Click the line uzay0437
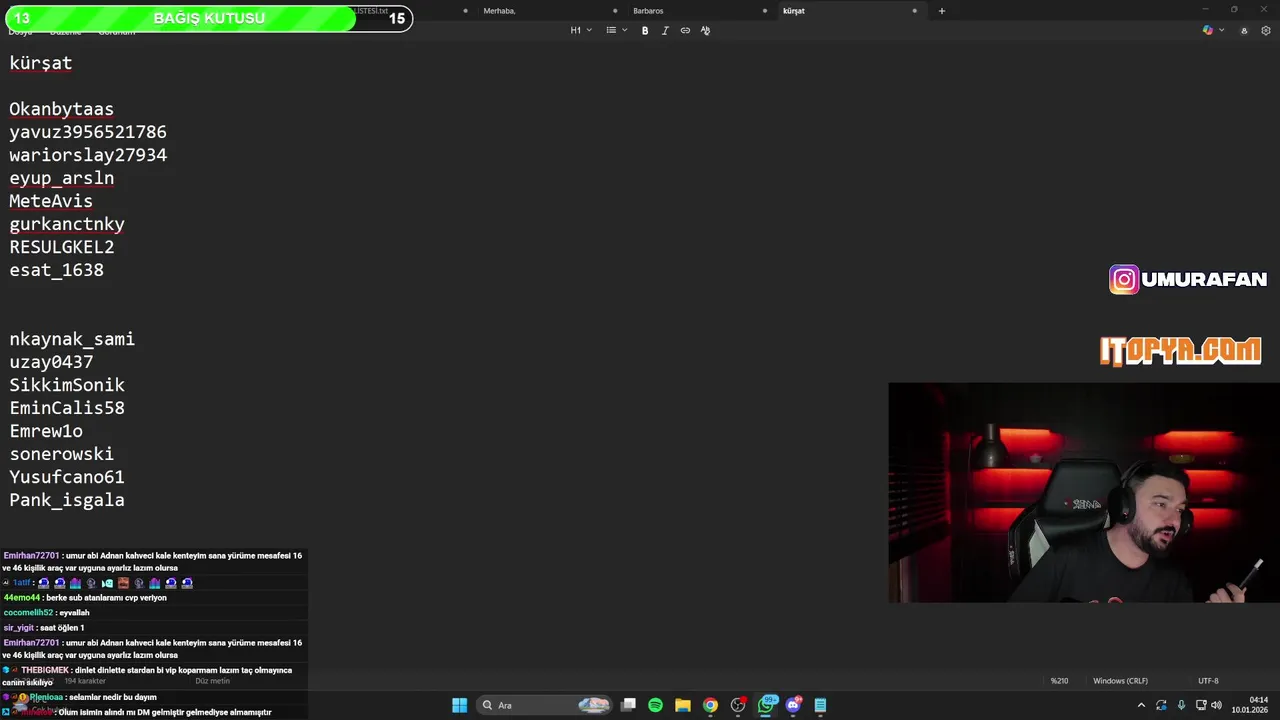This screenshot has width=1280, height=720. (x=51, y=362)
